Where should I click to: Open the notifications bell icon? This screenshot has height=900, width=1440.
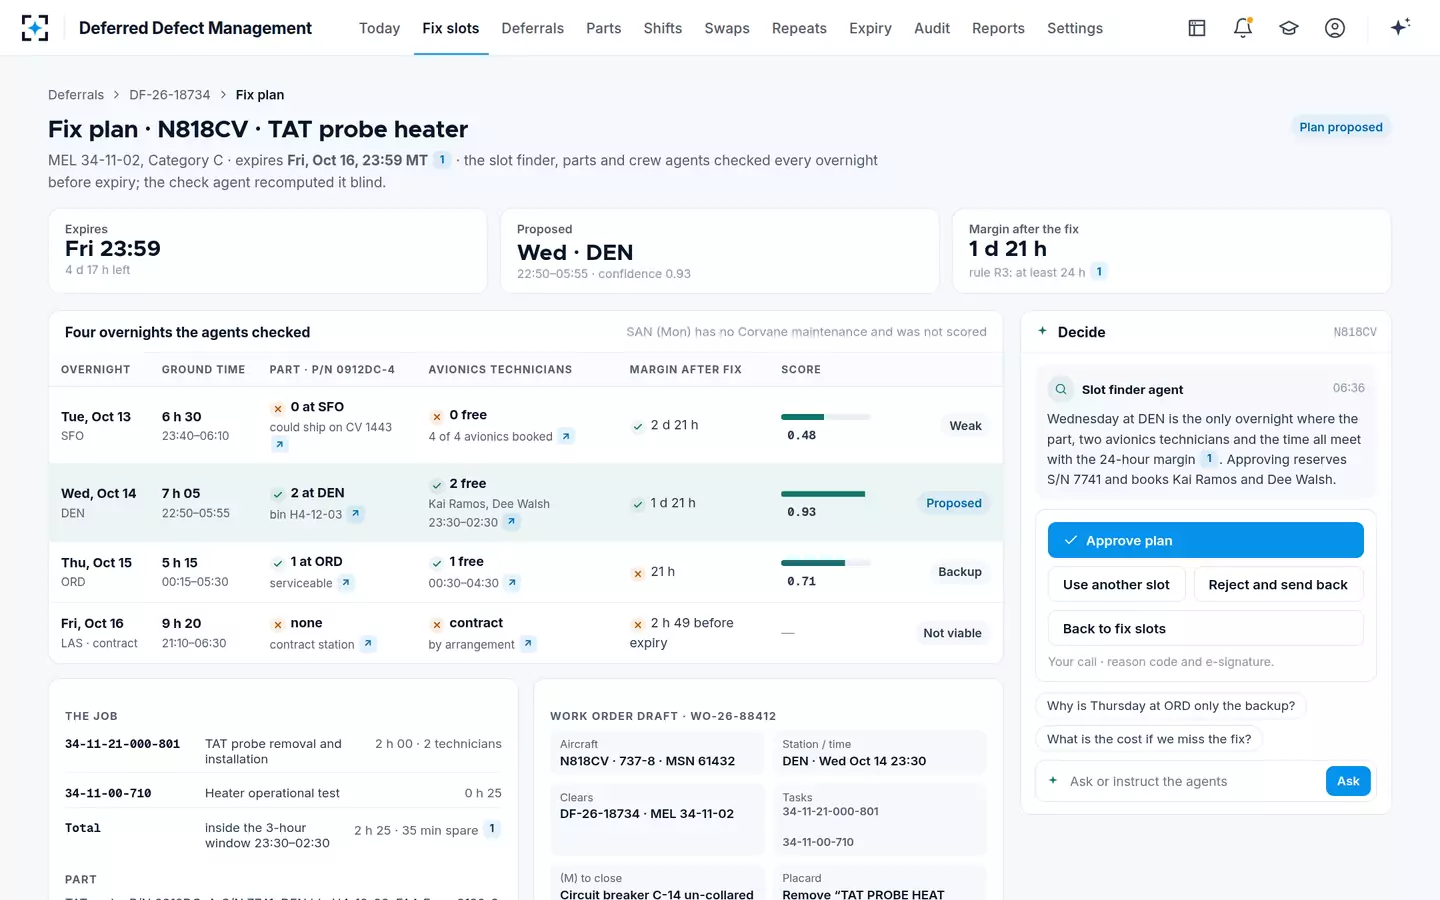point(1243,28)
